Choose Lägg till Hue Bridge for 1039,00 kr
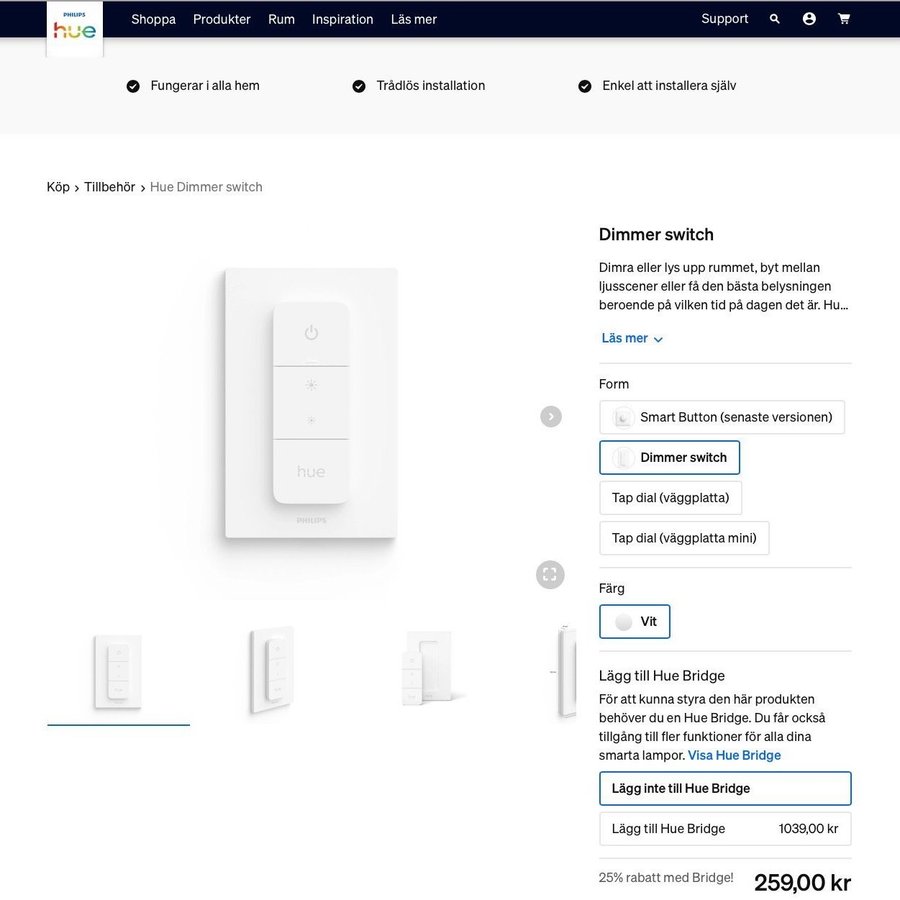Viewport: 900px width, 900px height. (725, 829)
